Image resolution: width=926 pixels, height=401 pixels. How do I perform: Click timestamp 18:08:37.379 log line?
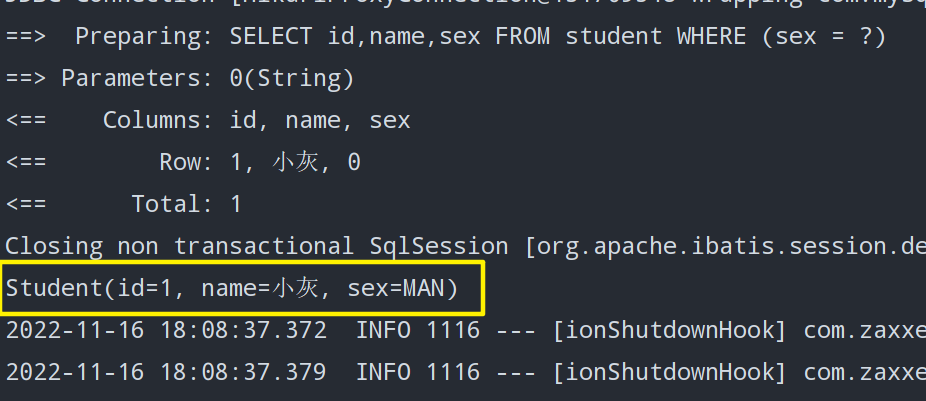(243, 372)
